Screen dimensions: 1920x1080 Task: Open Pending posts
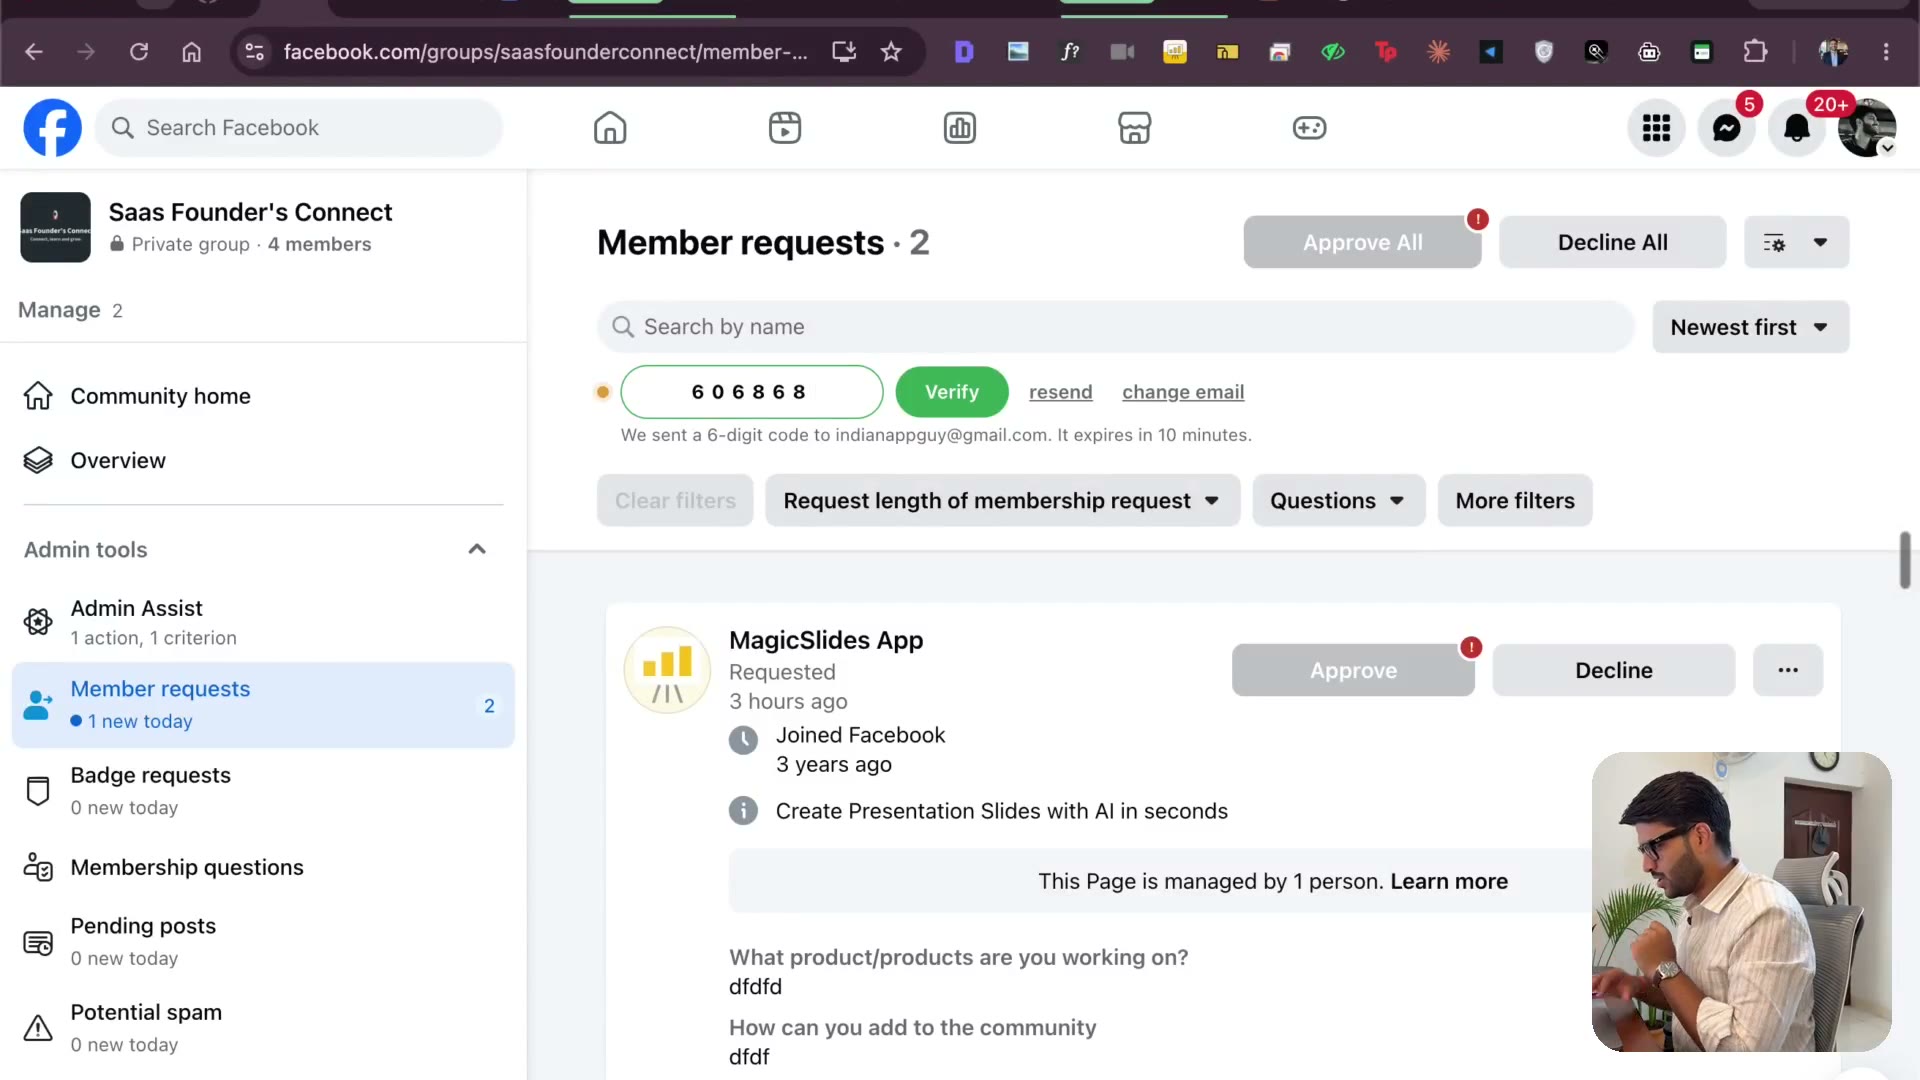[x=263, y=942]
